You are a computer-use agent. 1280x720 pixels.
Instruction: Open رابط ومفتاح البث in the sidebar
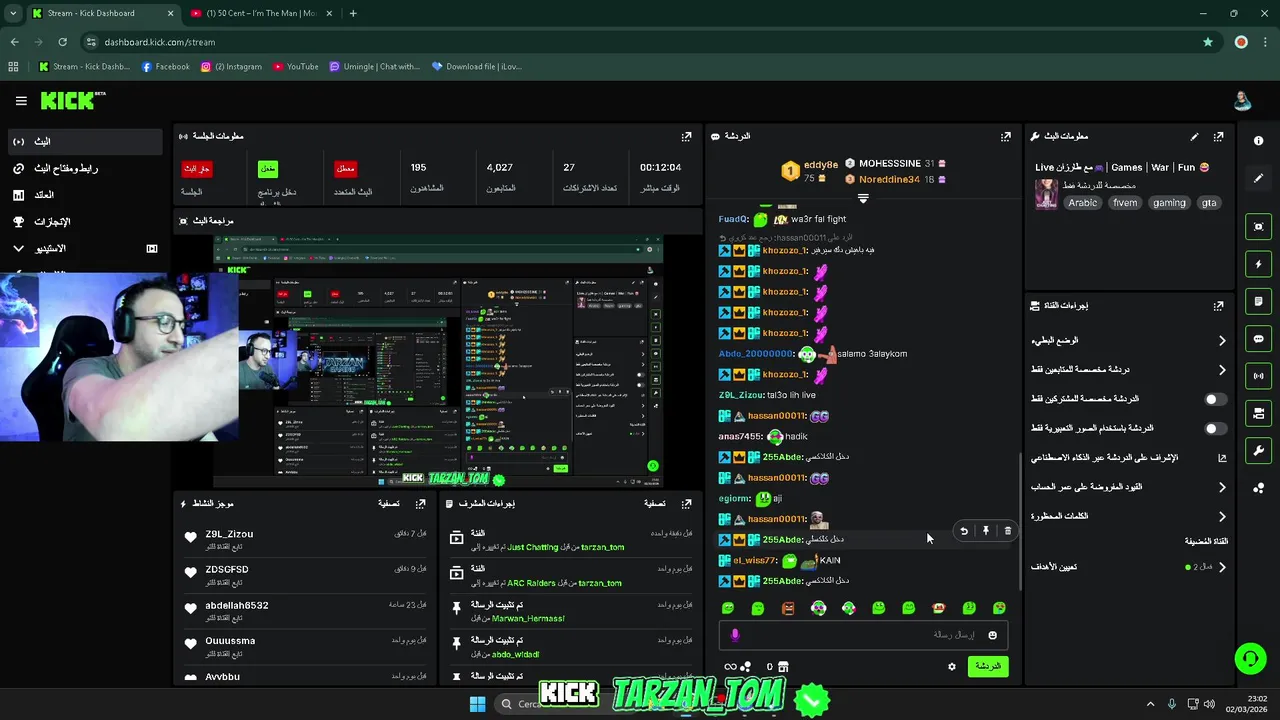pyautogui.click(x=84, y=168)
